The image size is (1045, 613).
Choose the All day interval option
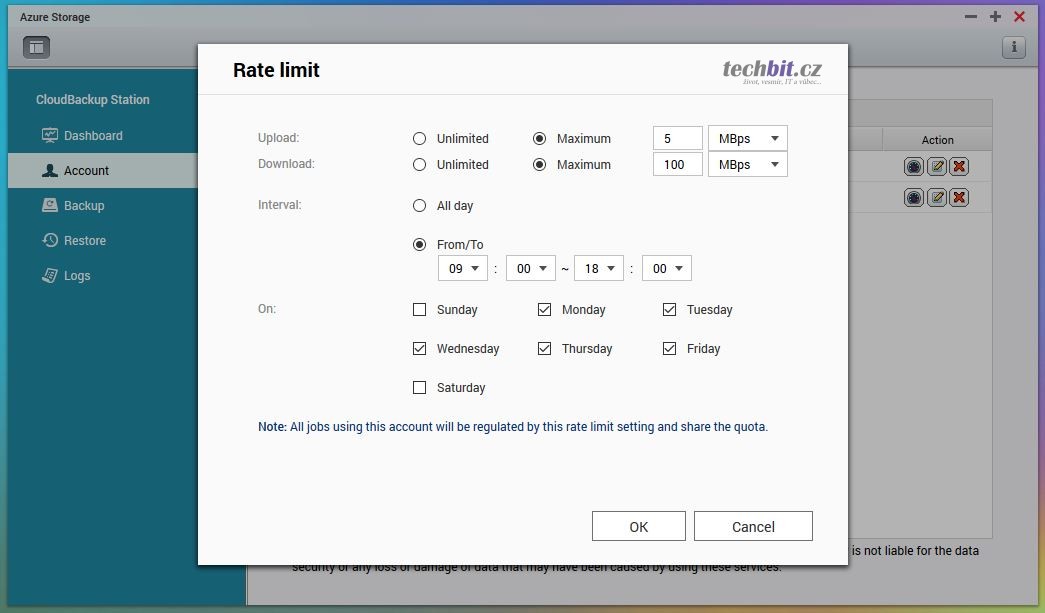[x=419, y=206]
